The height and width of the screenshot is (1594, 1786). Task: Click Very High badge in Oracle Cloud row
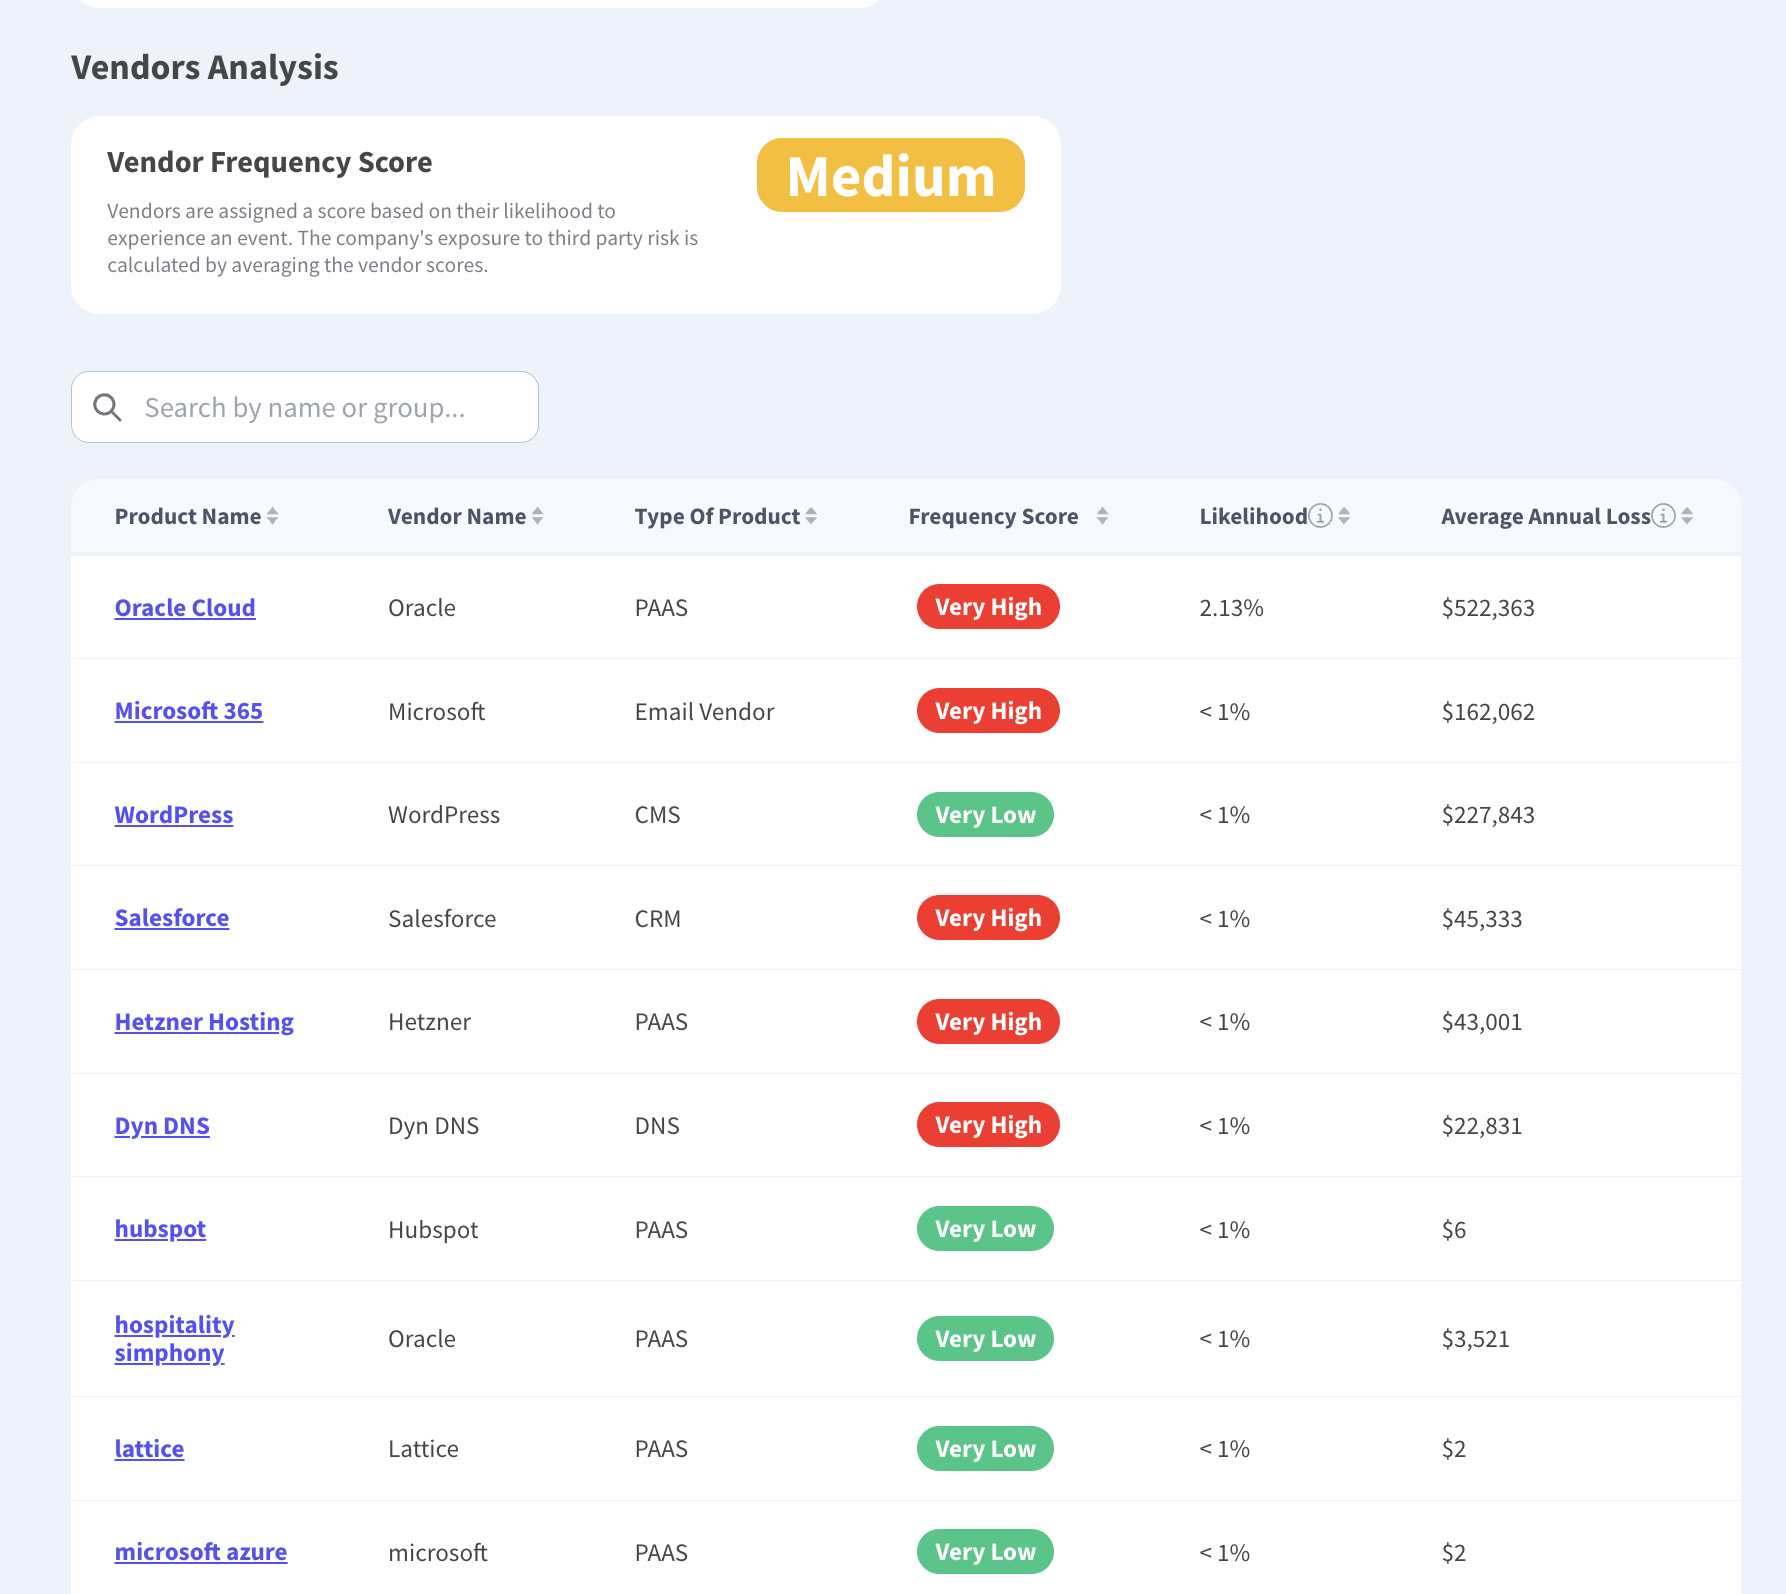[988, 607]
